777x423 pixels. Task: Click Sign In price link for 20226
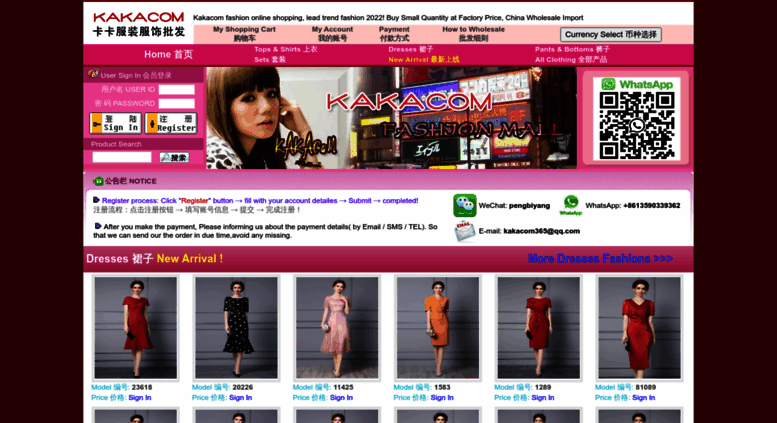point(240,398)
